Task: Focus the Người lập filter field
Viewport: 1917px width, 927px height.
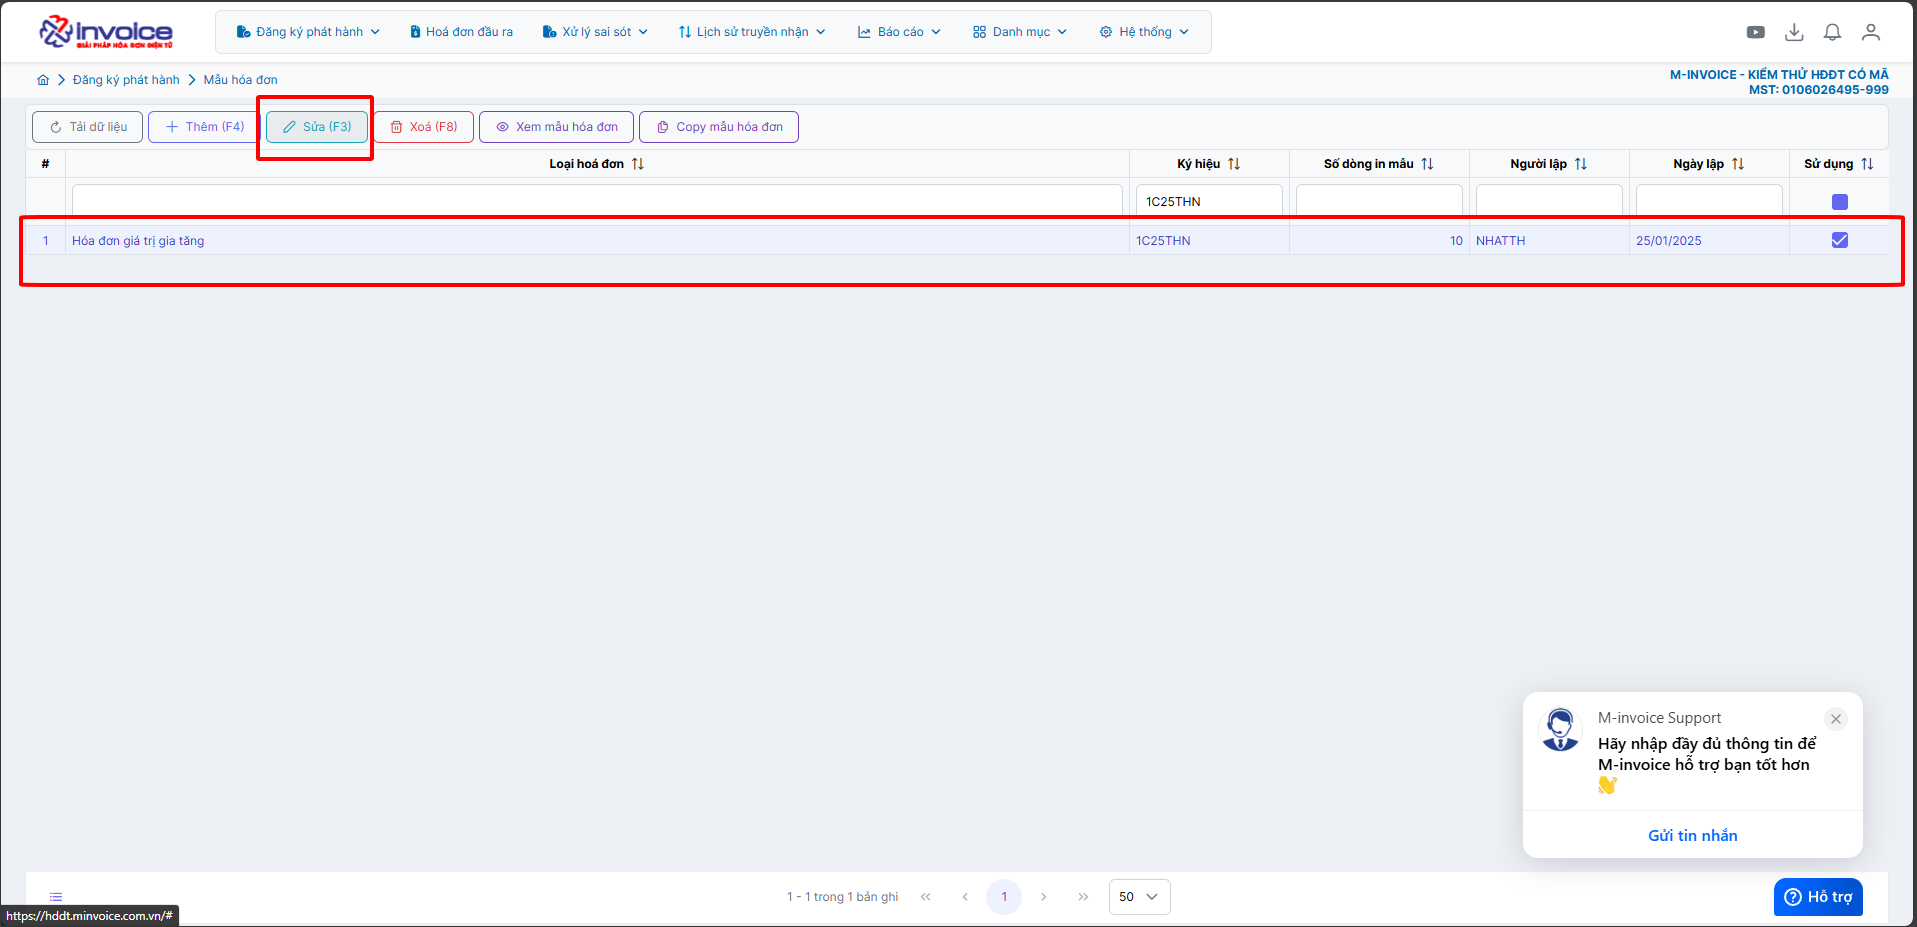Action: coord(1549,201)
